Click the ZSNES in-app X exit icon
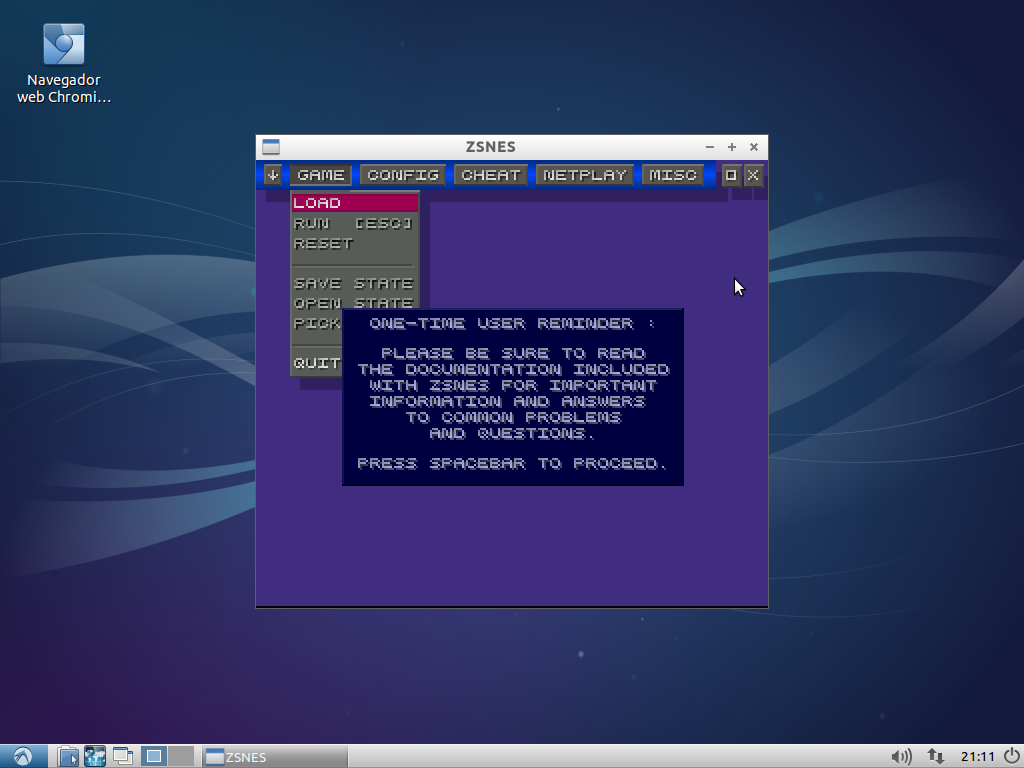1024x768 pixels. [753, 175]
